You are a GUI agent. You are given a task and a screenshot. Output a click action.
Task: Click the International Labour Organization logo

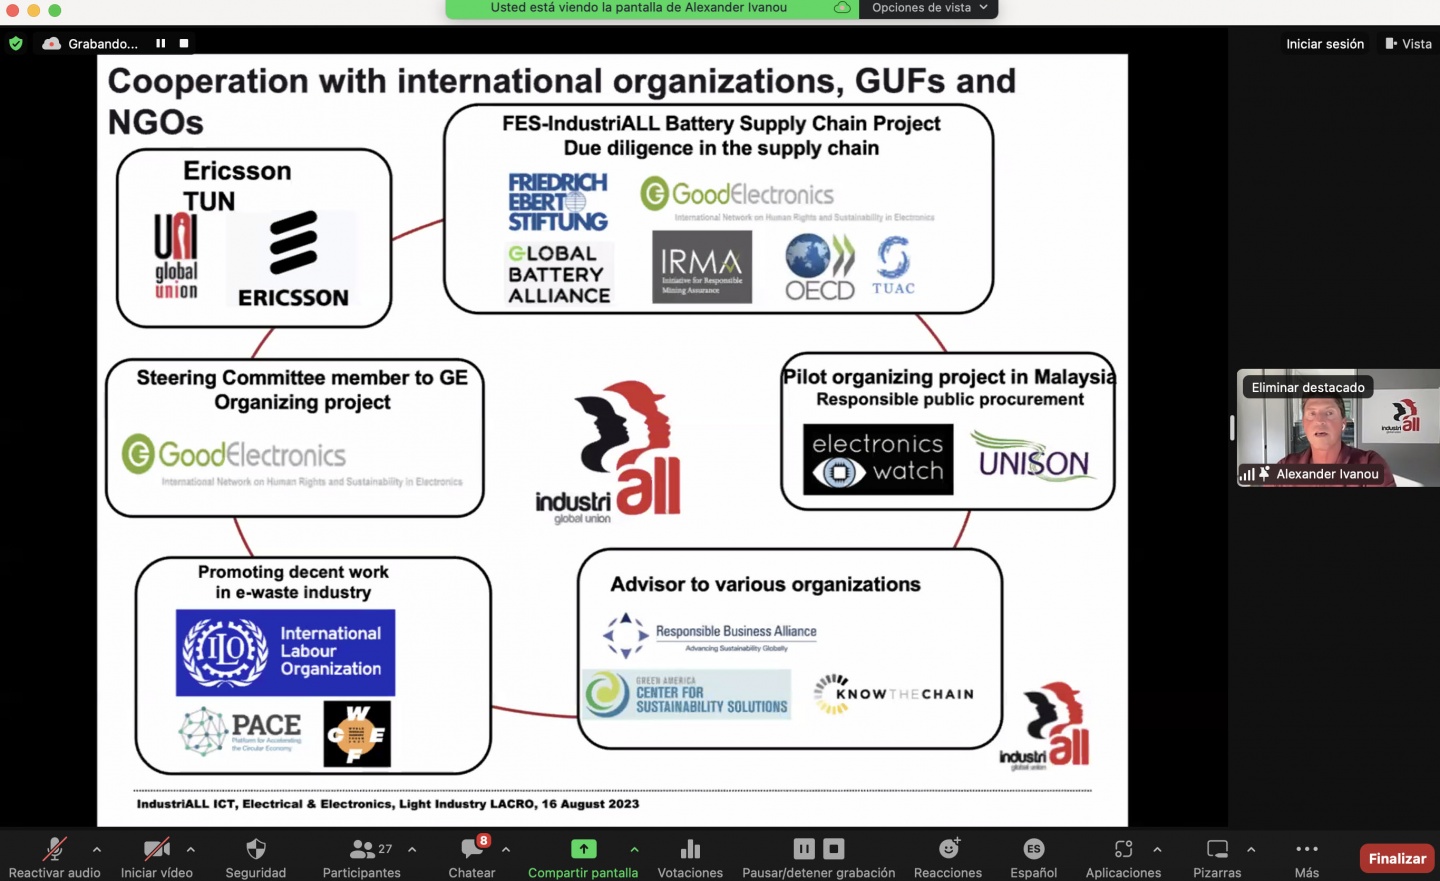[285, 652]
